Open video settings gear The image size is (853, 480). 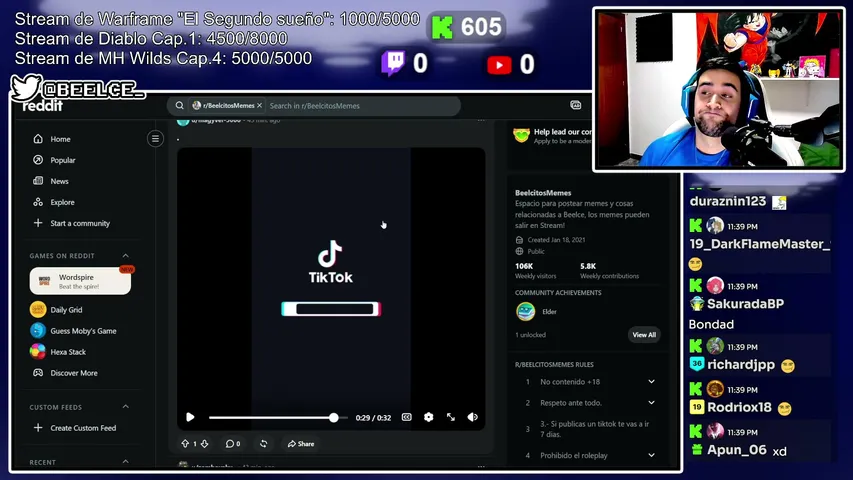429,417
